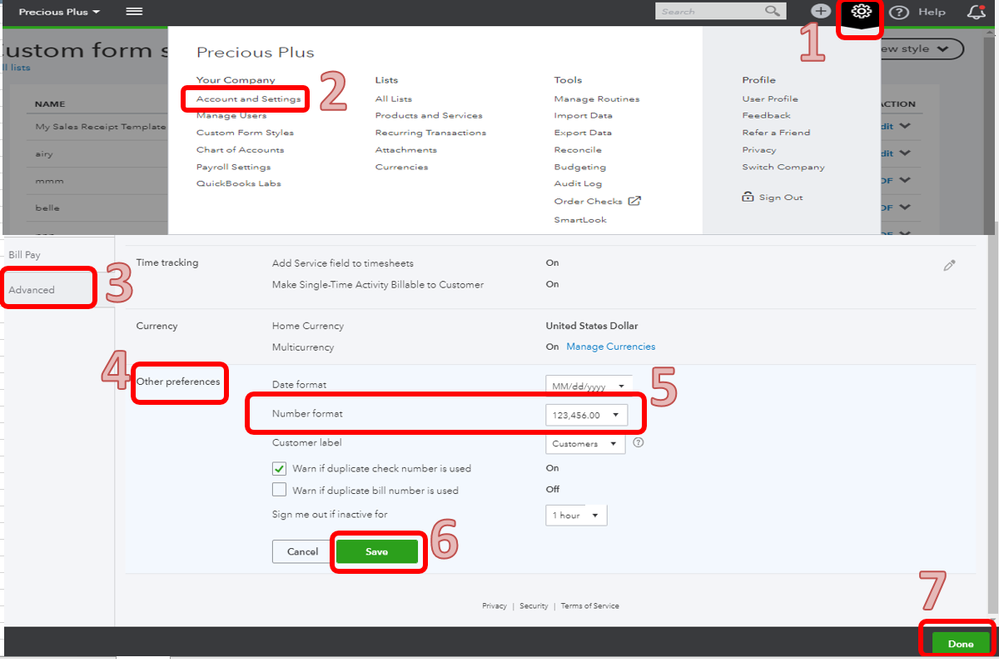Viewport: 999px width, 659px height.
Task: Expand action arrow for airy row
Action: tap(905, 154)
